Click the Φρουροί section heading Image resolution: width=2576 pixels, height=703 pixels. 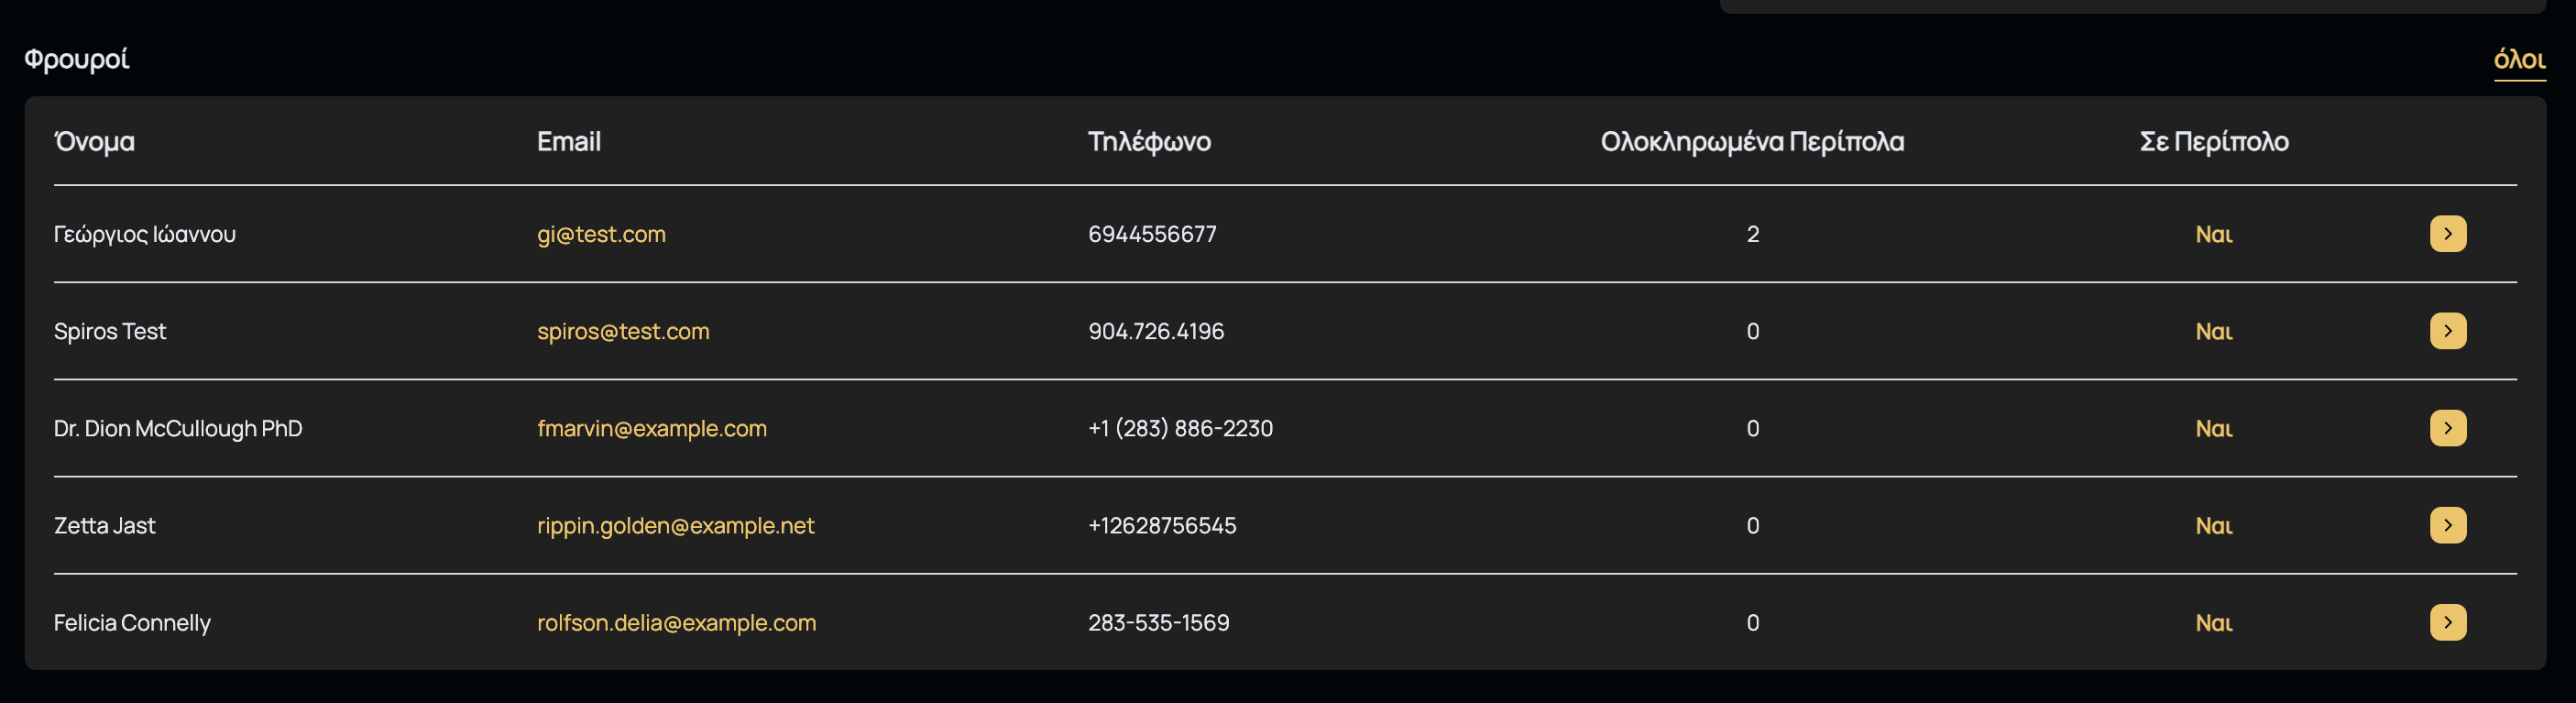tap(77, 59)
